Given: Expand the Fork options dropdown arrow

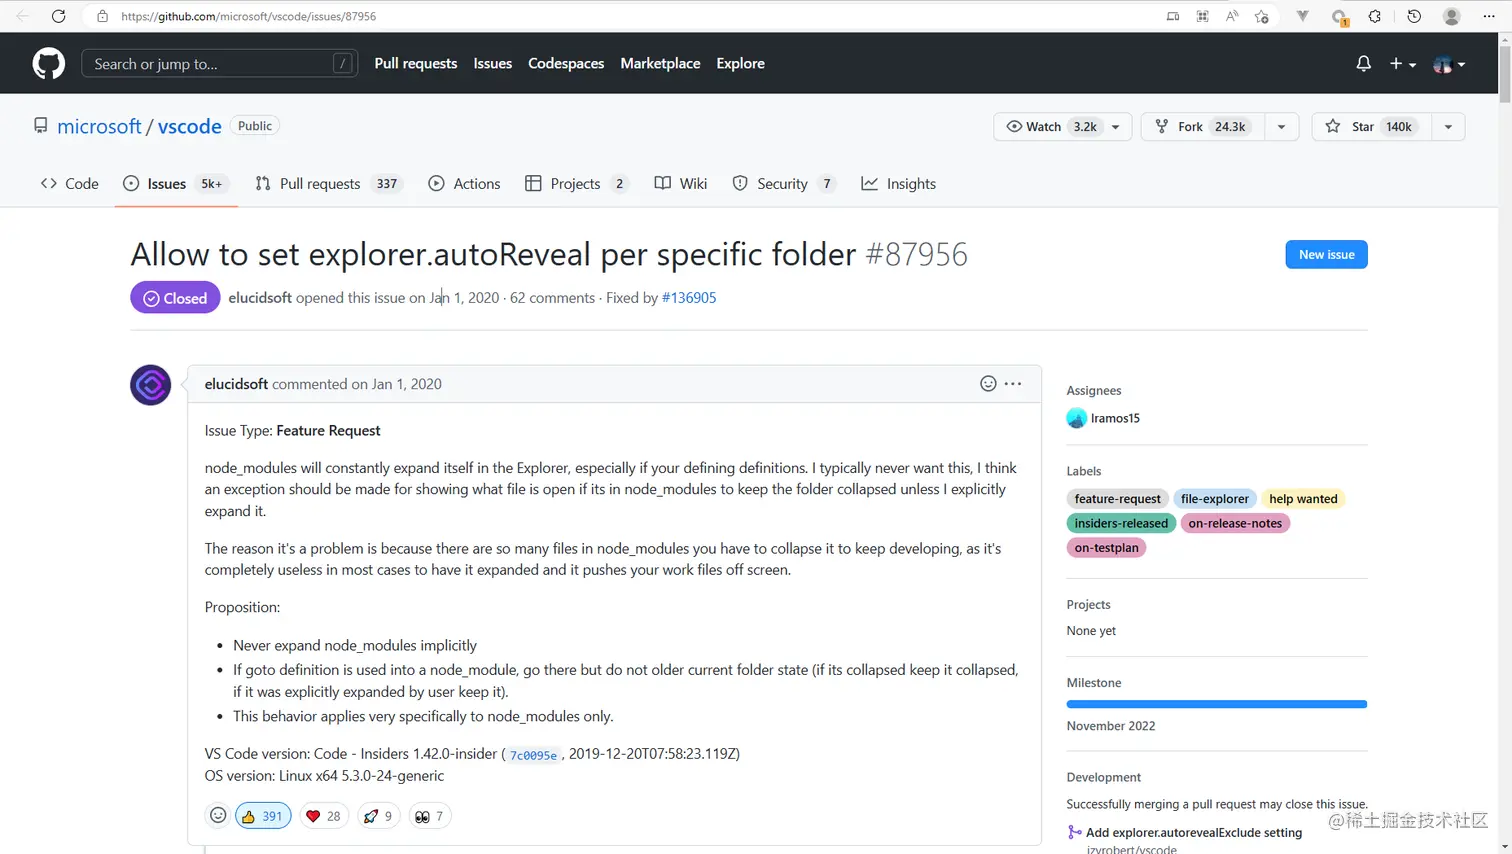Looking at the screenshot, I should [x=1281, y=127].
